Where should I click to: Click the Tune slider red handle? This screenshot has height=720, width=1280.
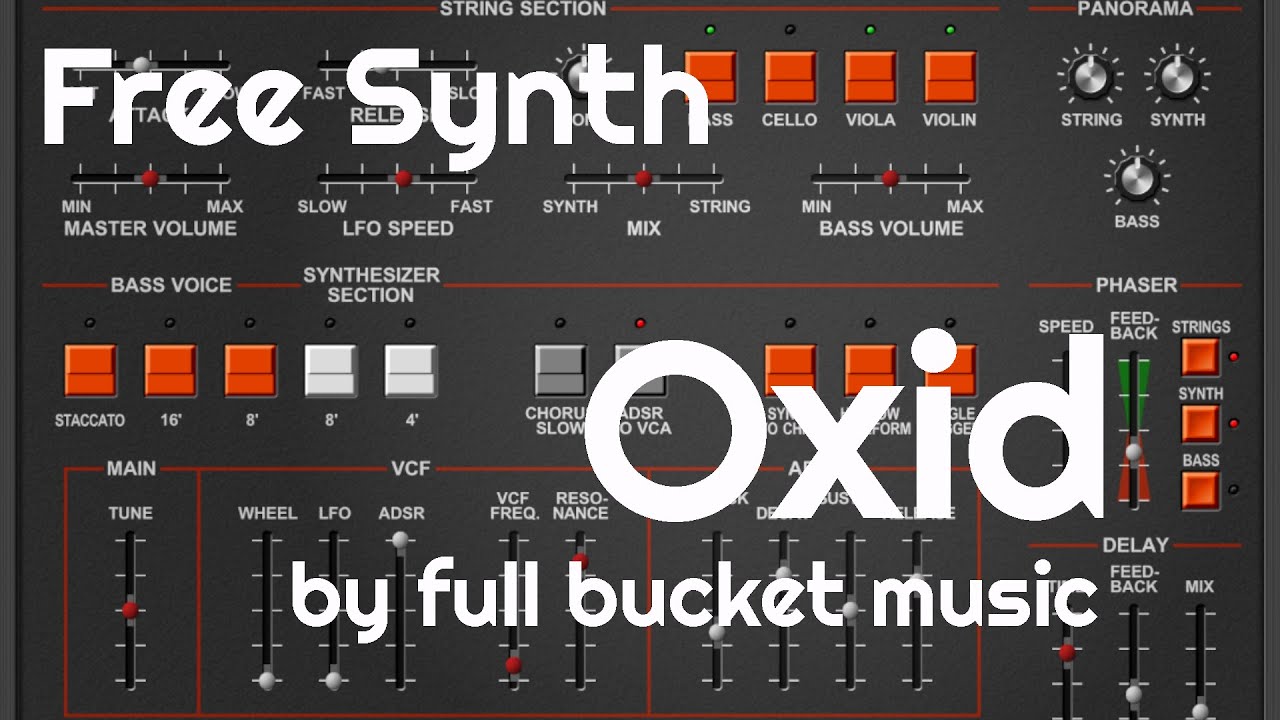point(130,610)
